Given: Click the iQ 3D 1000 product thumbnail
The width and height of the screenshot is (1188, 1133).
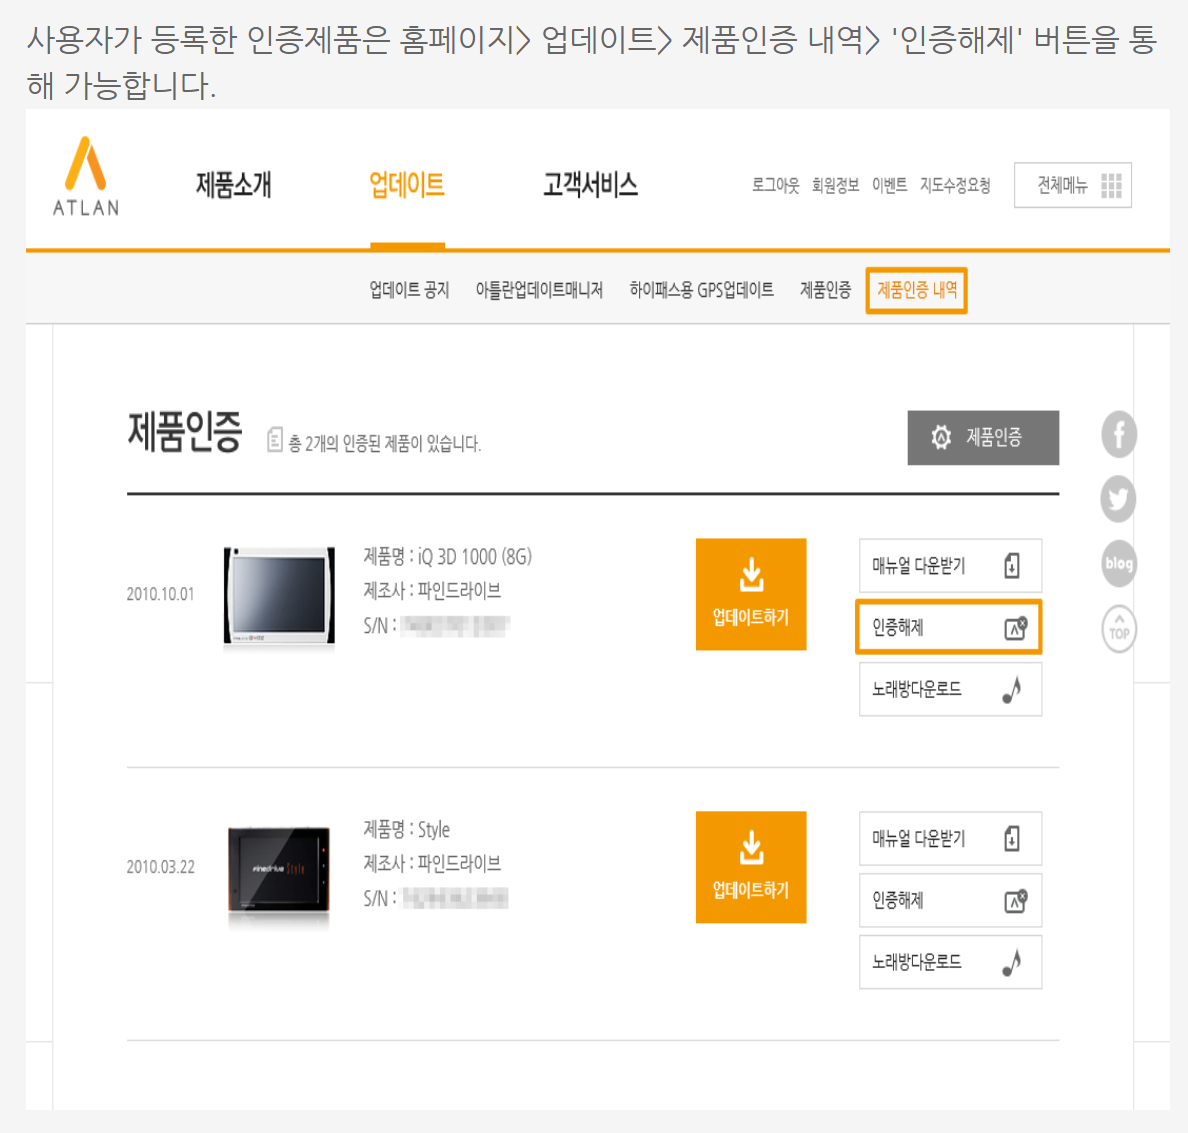Looking at the screenshot, I should (x=279, y=596).
